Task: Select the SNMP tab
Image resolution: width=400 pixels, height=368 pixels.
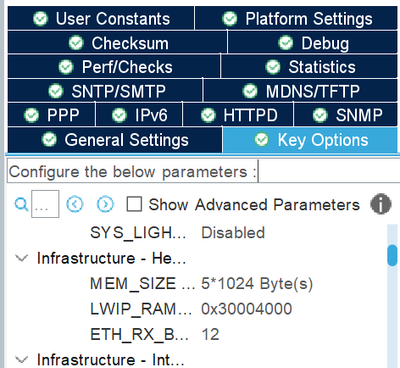Action: coord(346,115)
